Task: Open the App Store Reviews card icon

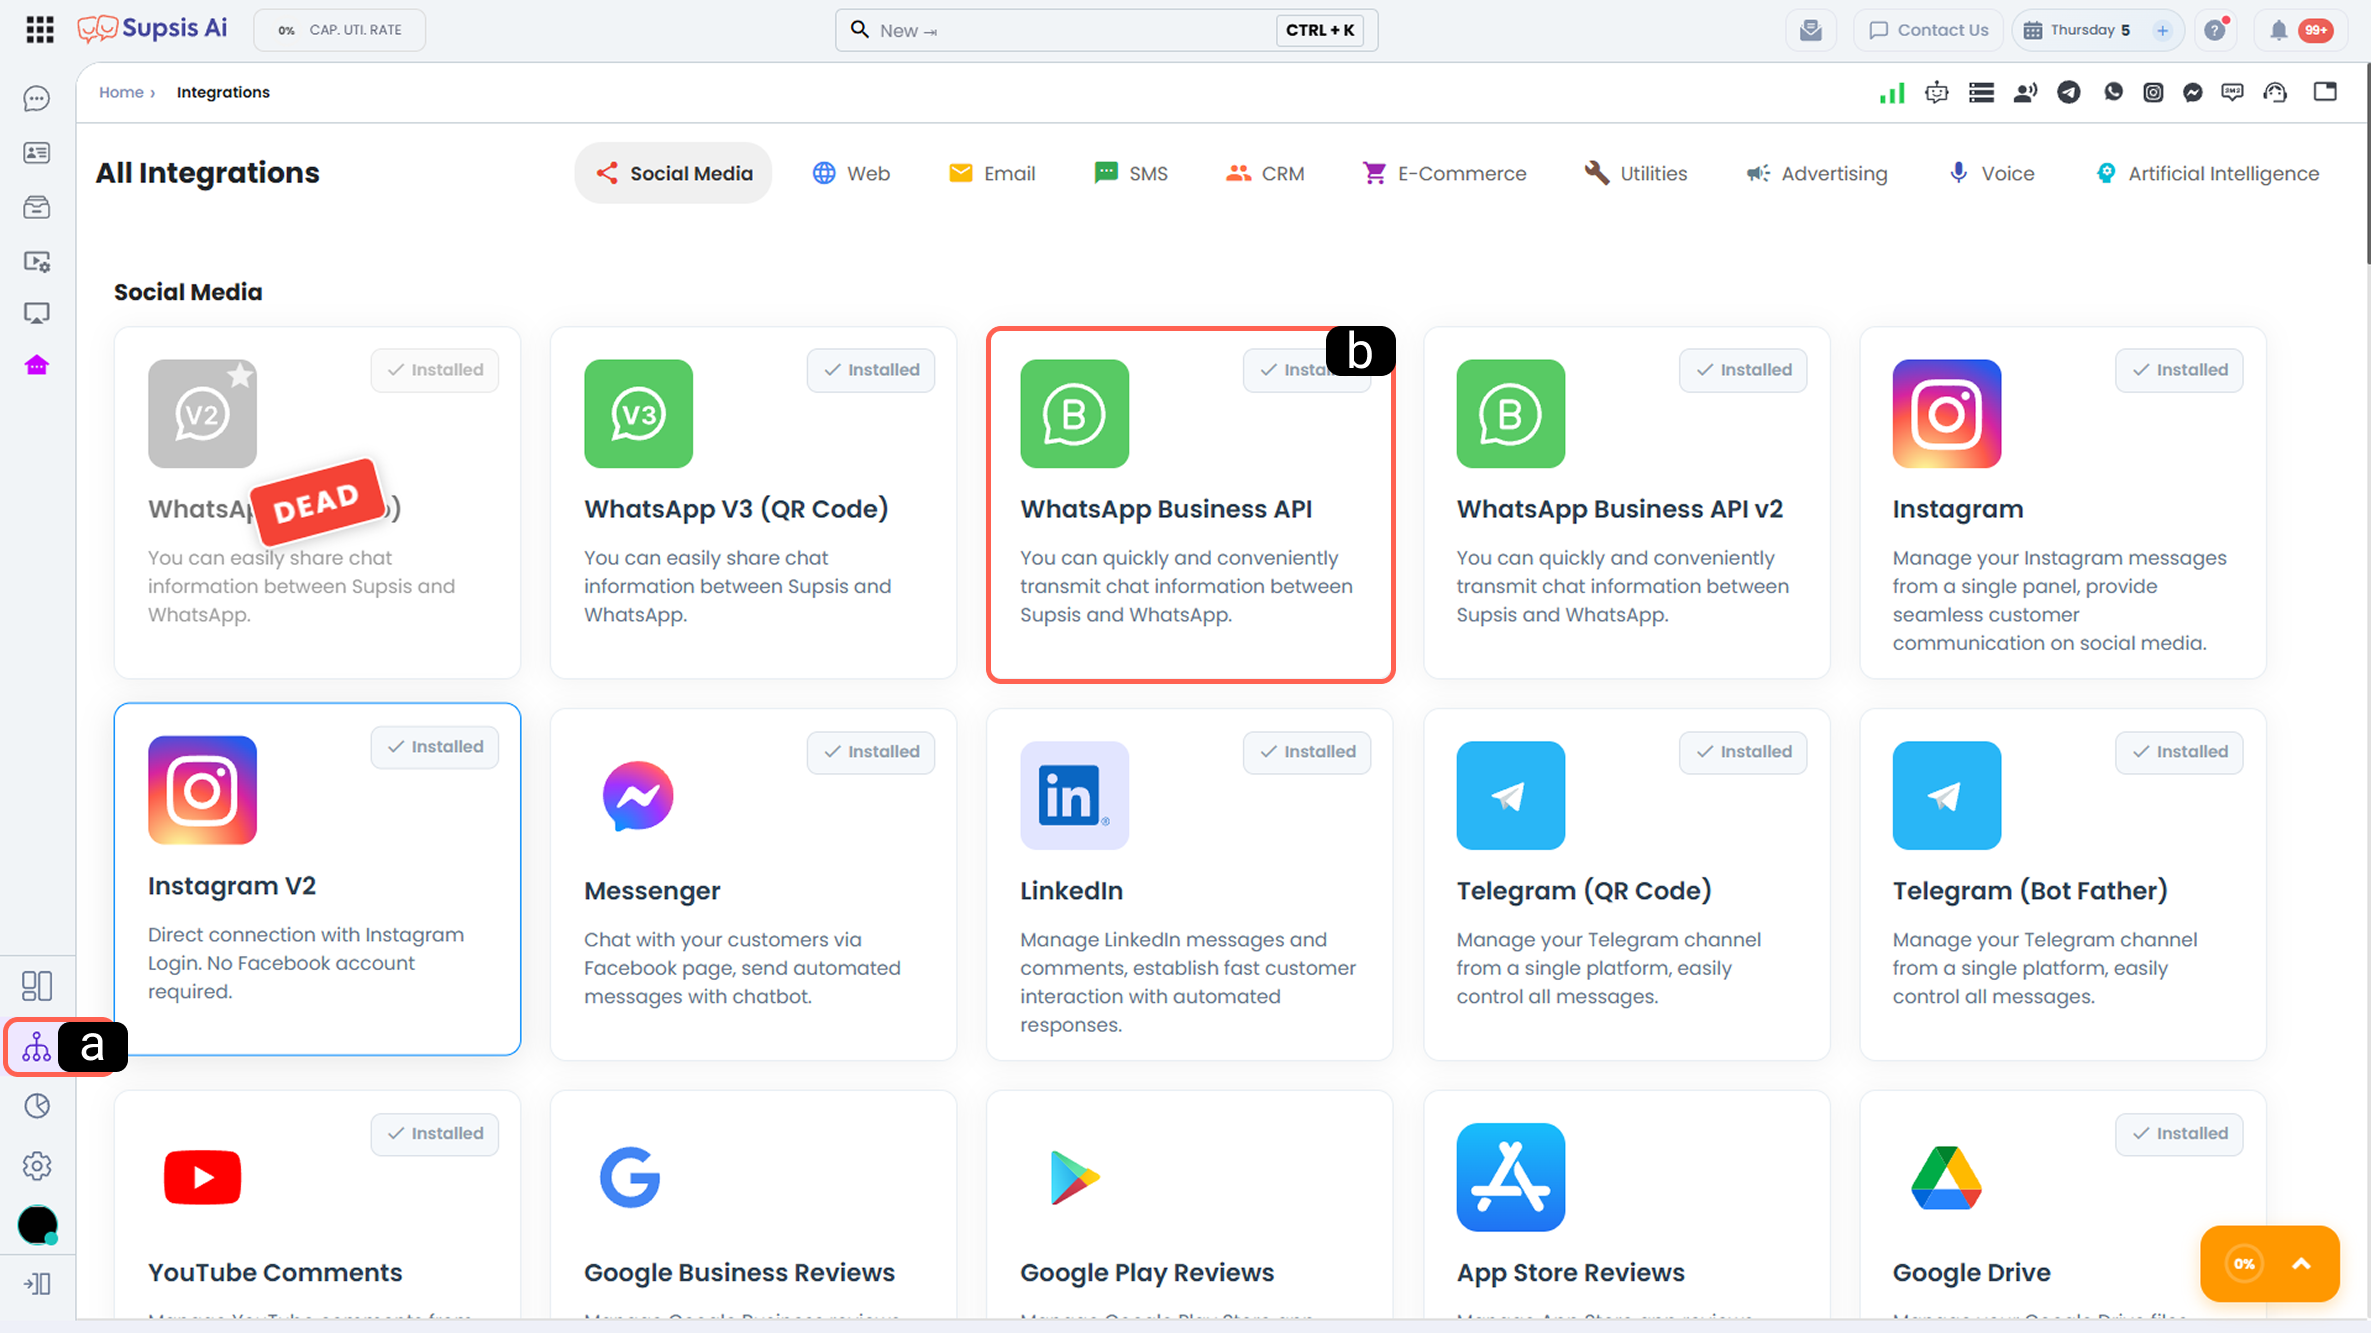Action: click(x=1510, y=1177)
